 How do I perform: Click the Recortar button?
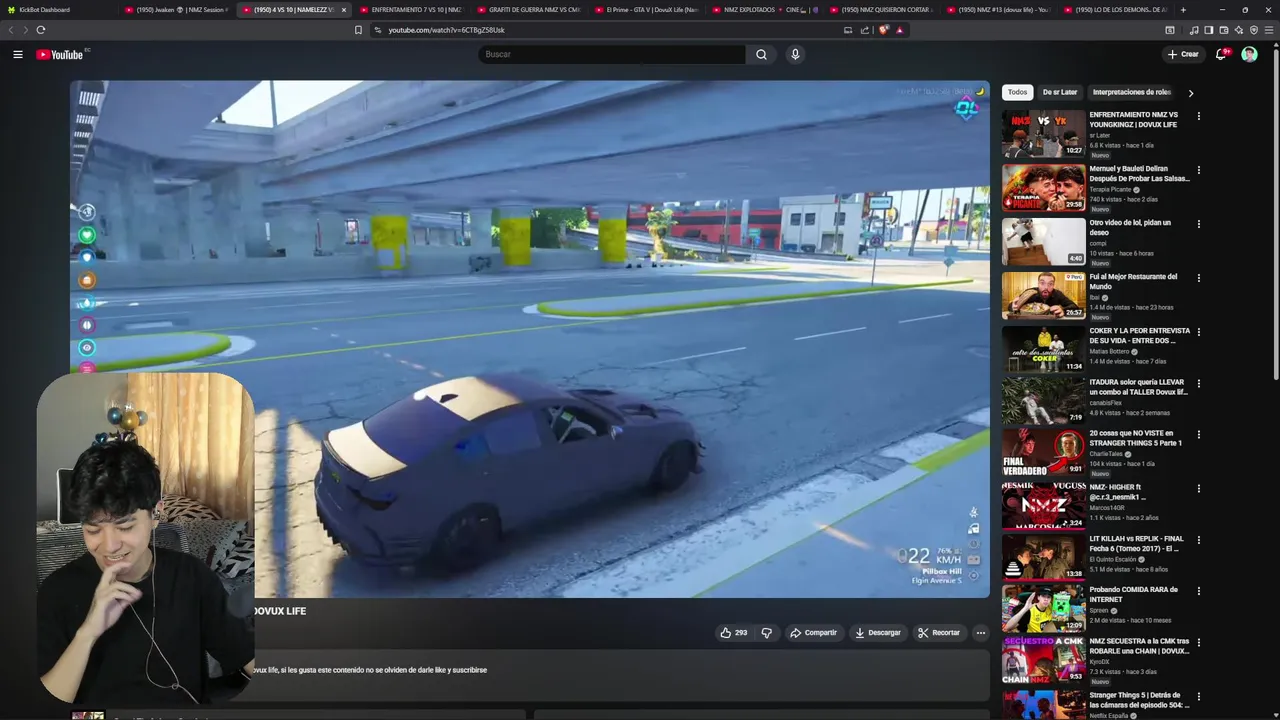pos(939,632)
